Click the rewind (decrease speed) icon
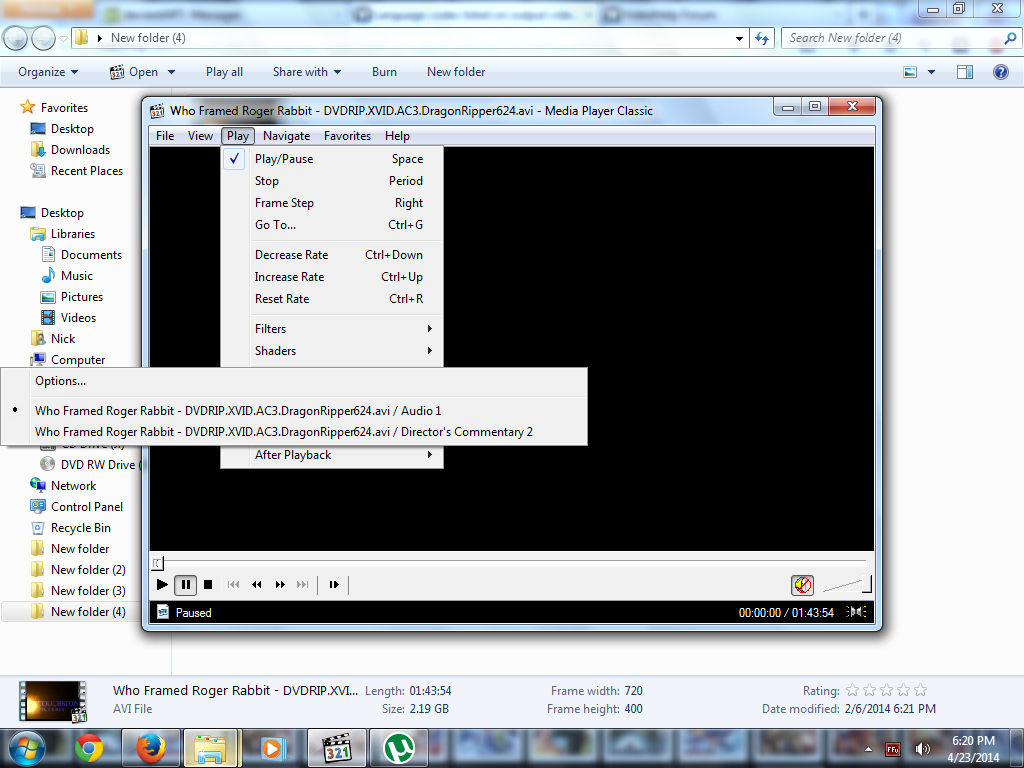1024x768 pixels. tap(257, 584)
